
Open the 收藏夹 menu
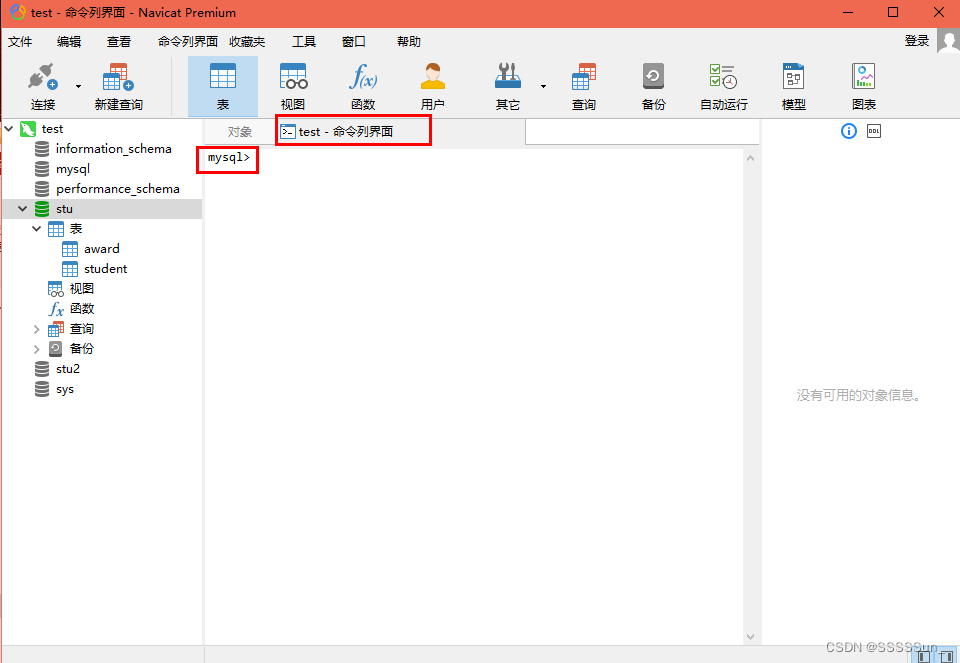tap(247, 42)
